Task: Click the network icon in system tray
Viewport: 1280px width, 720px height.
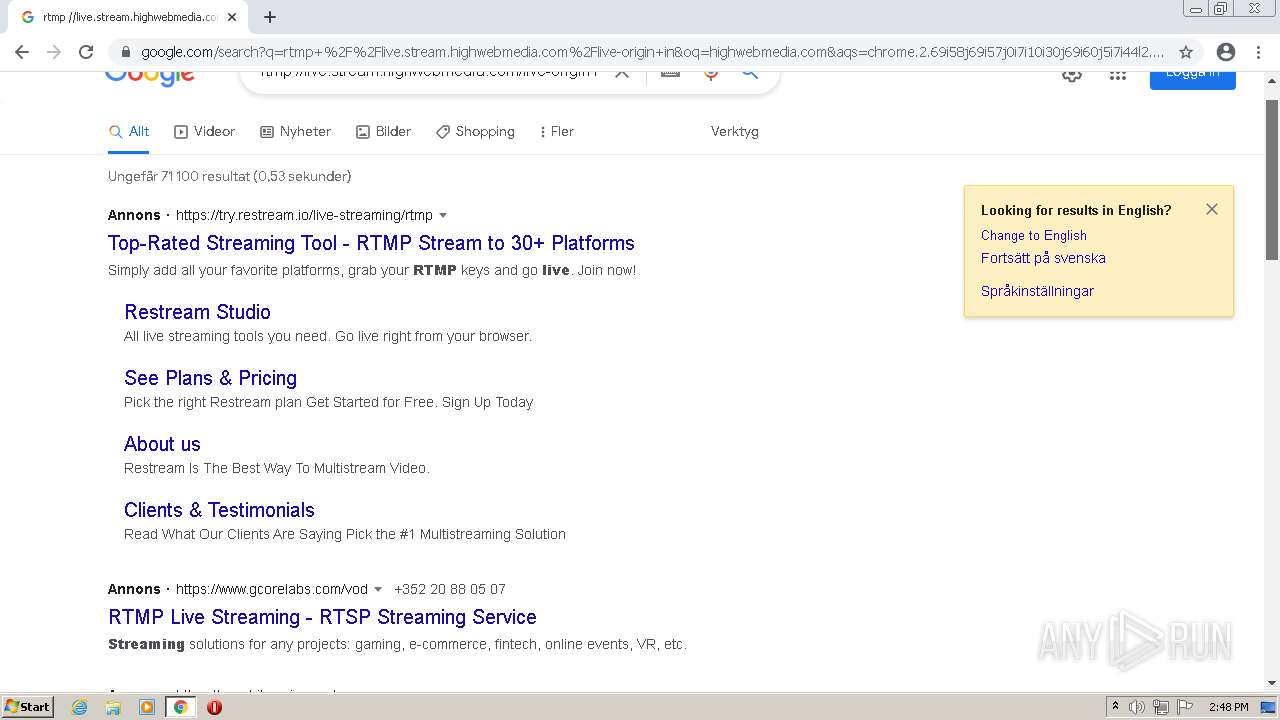Action: tap(1161, 707)
